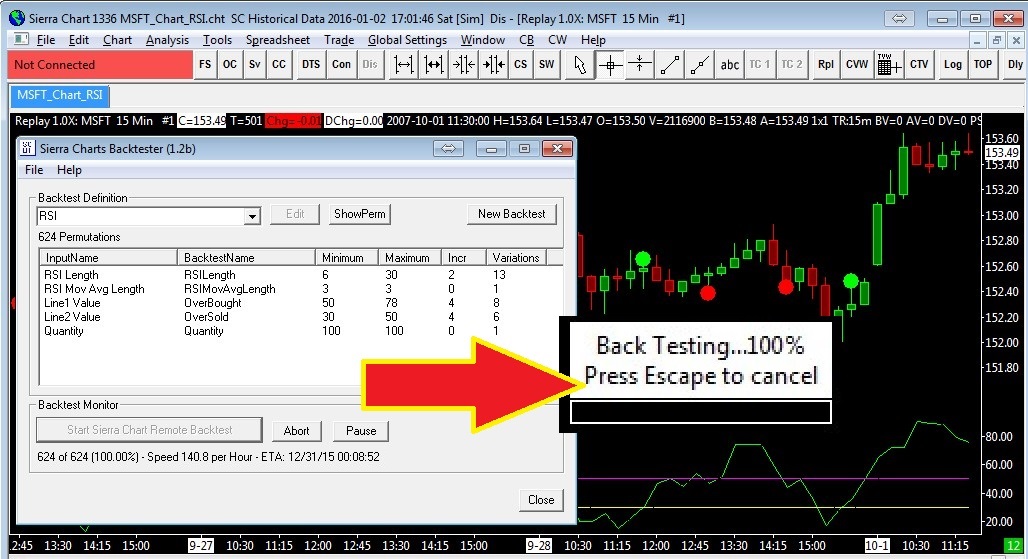Open the File menu in Sierra Chart

click(46, 40)
